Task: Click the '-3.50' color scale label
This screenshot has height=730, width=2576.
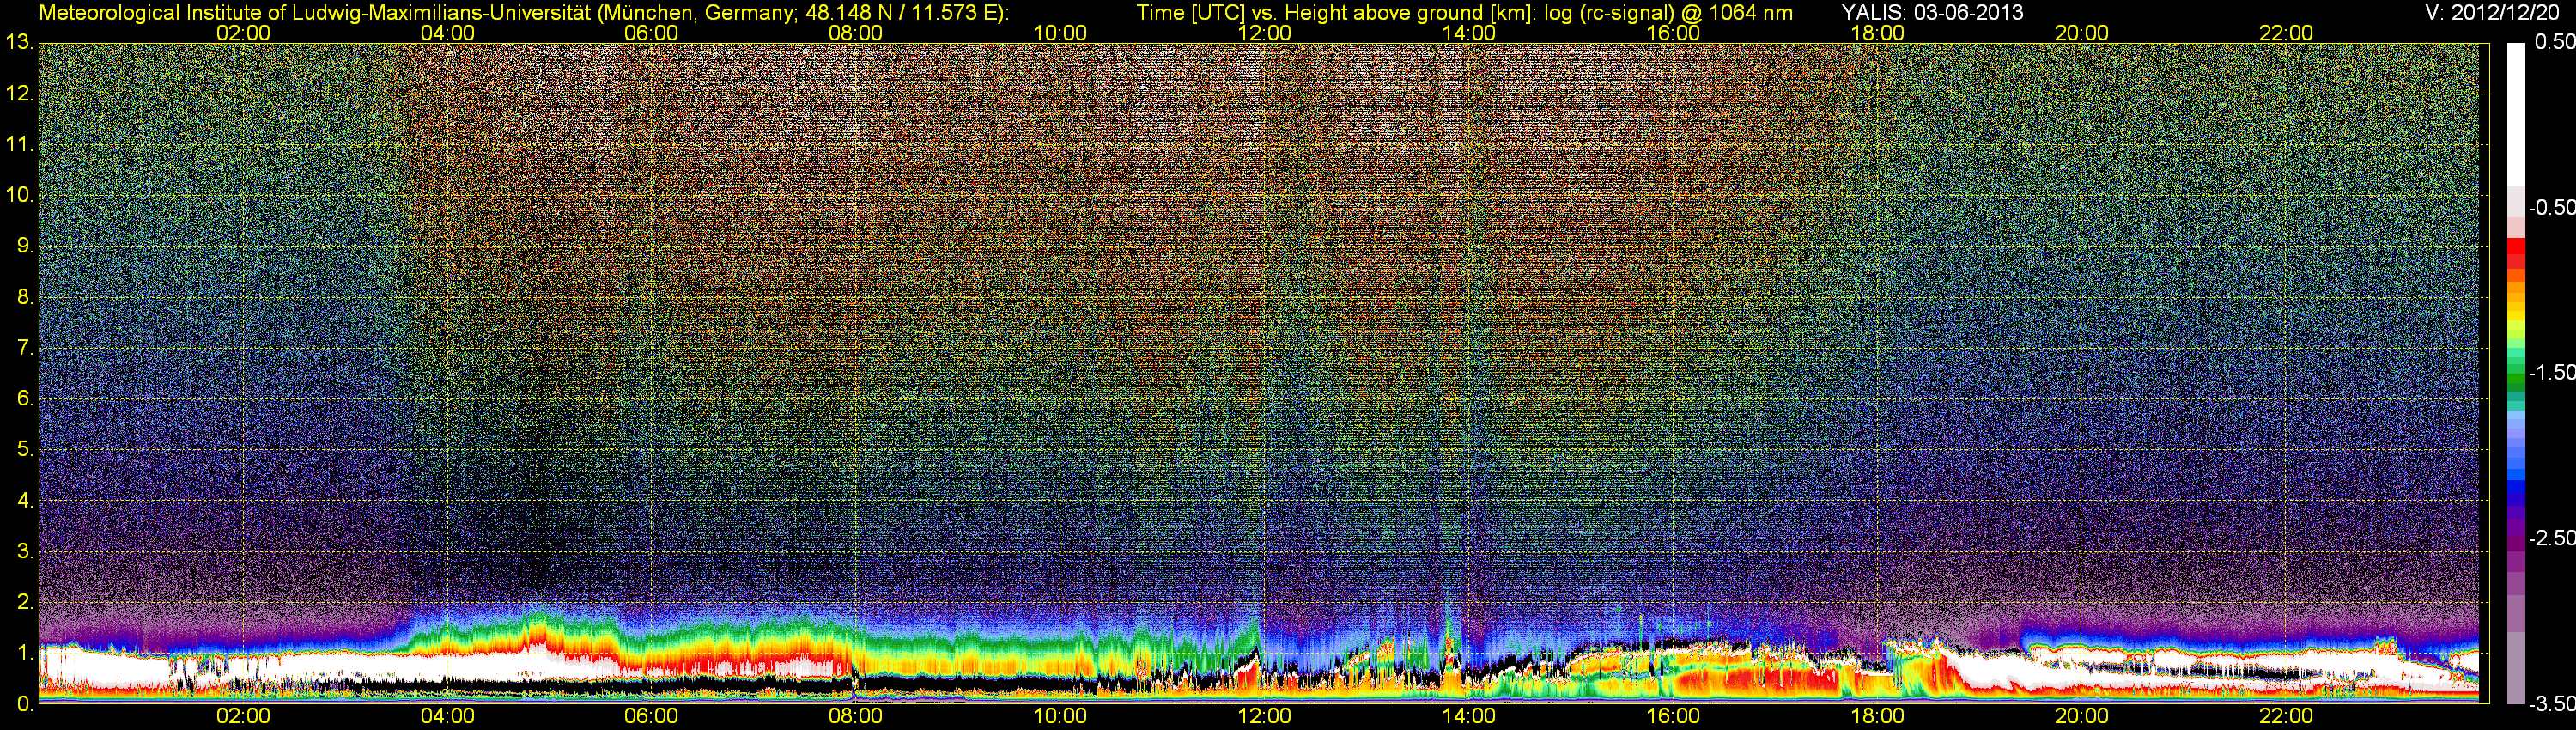Action: coord(2551,704)
